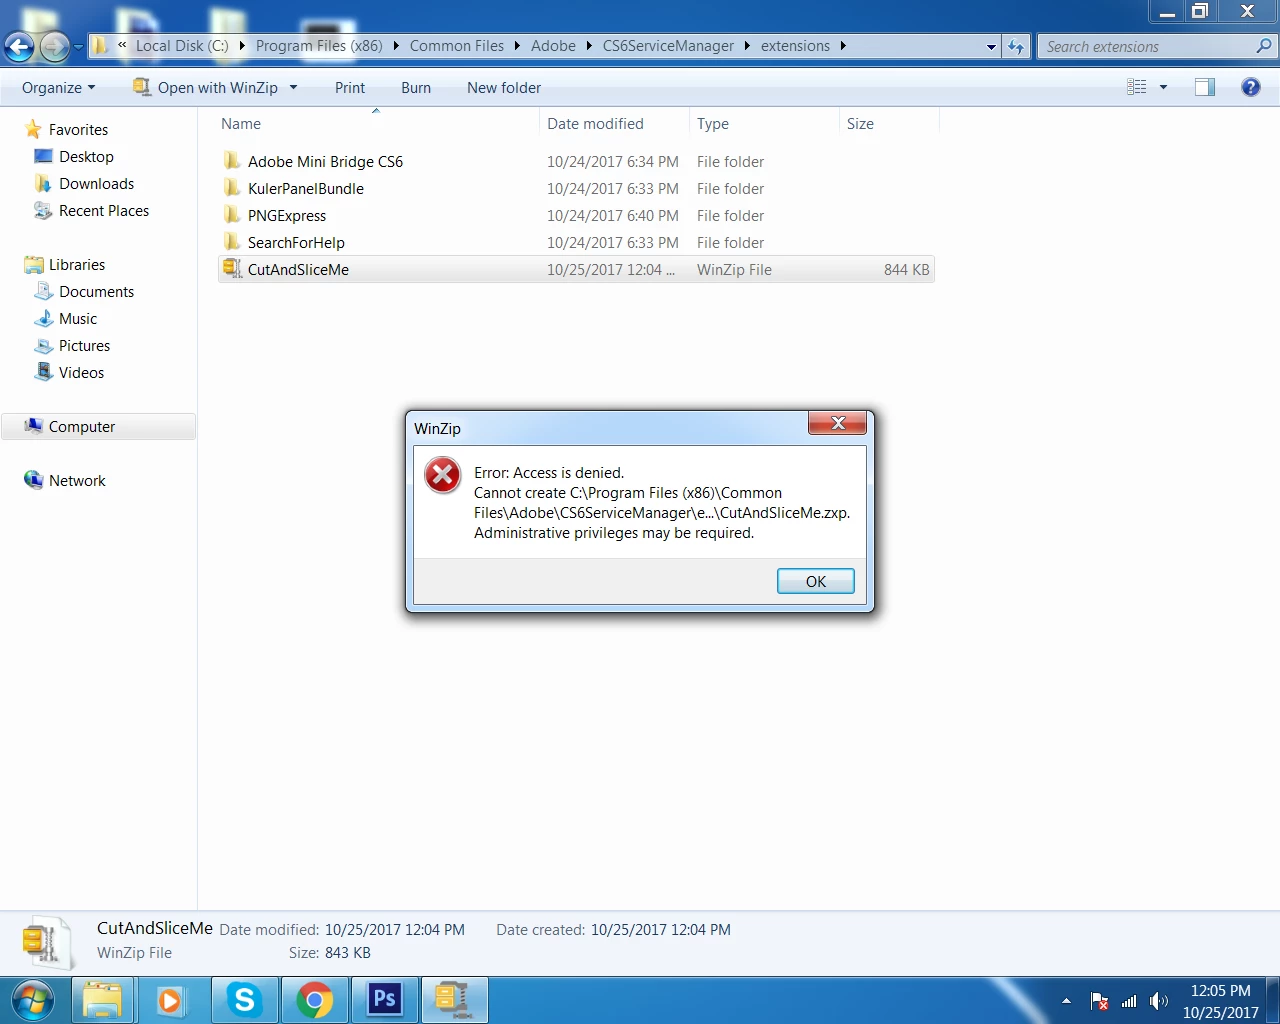The height and width of the screenshot is (1024, 1280).
Task: Click the Action Center flag icon
Action: point(1099,1001)
